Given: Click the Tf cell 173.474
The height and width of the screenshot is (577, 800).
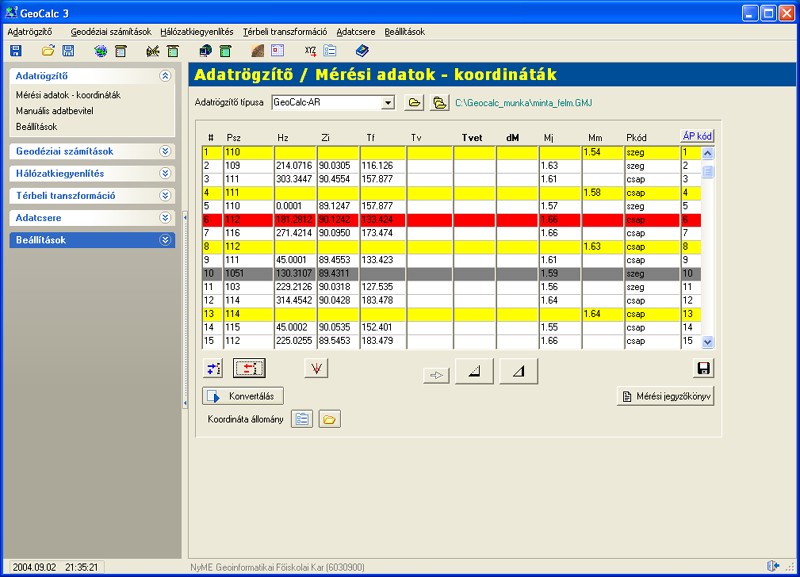Looking at the screenshot, I should (x=383, y=233).
